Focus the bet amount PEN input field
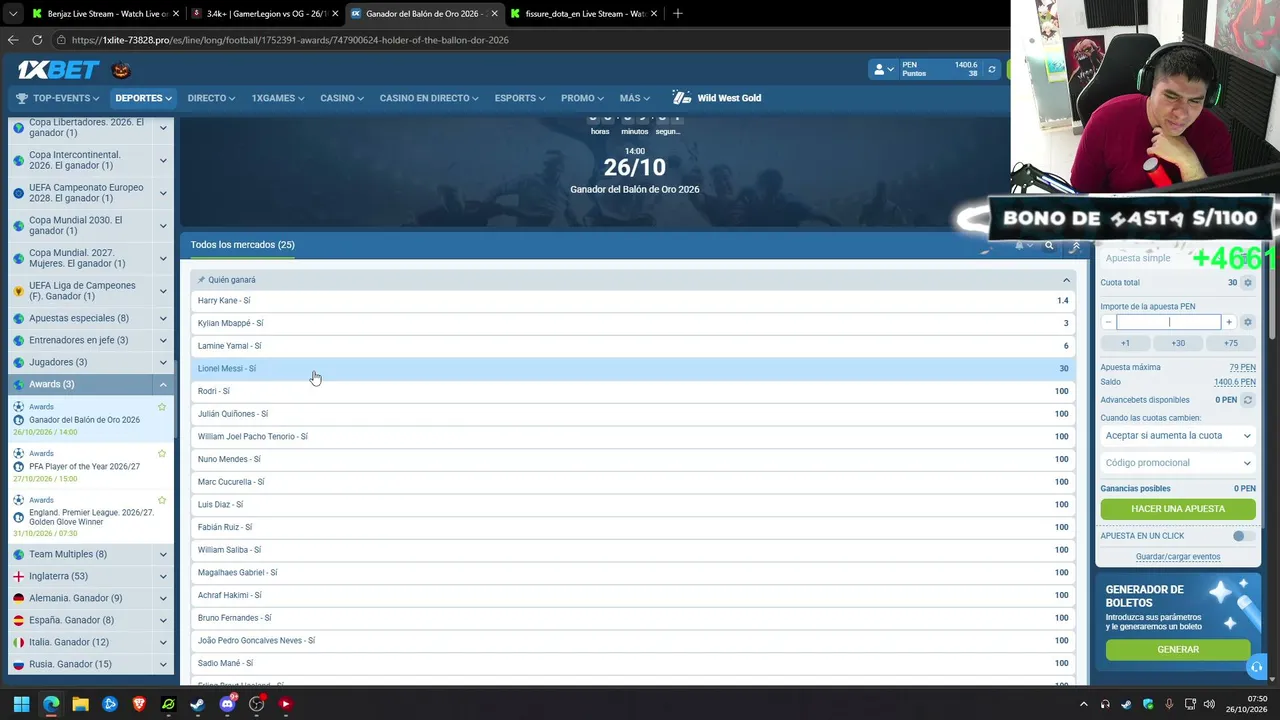 click(x=1168, y=322)
